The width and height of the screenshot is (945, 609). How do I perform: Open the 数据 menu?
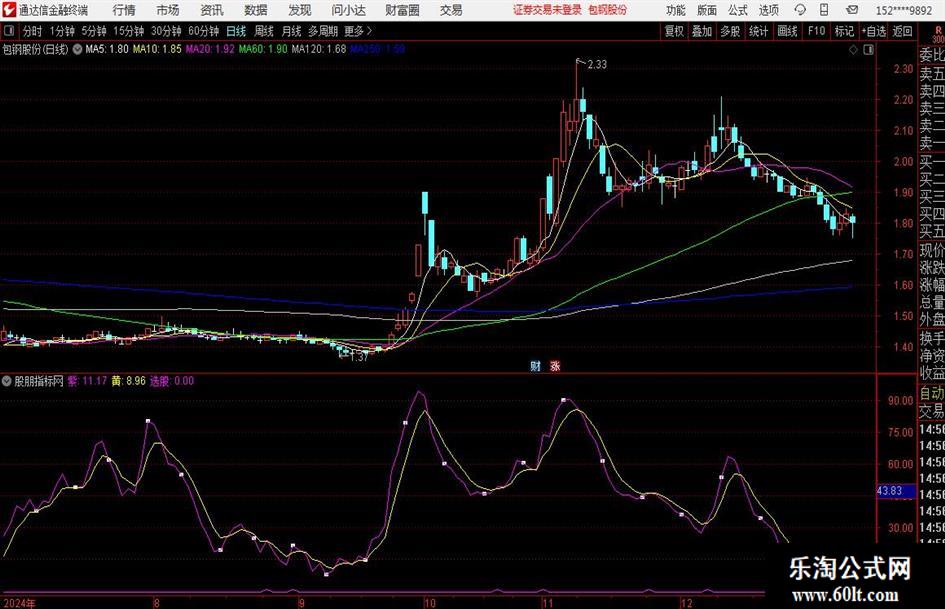point(256,10)
